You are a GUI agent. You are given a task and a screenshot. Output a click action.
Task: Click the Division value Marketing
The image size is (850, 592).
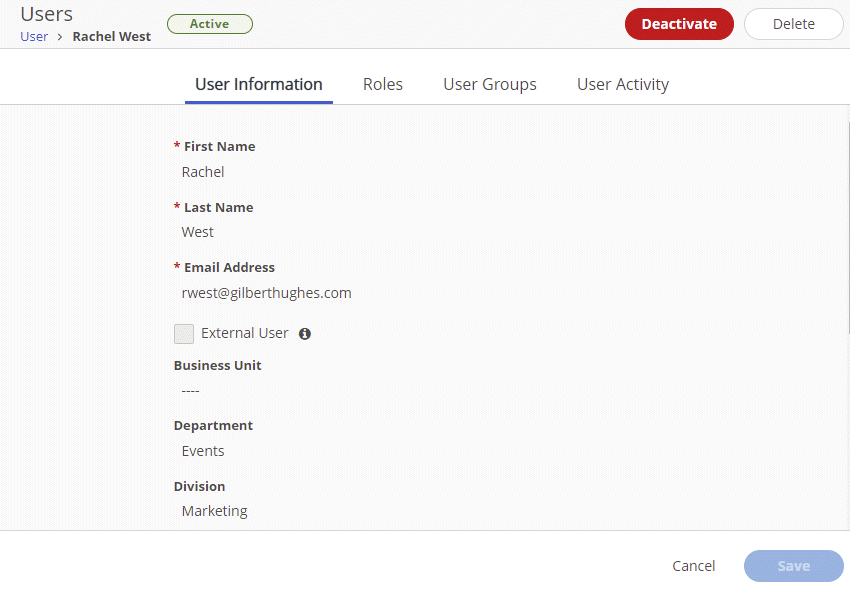(x=214, y=510)
